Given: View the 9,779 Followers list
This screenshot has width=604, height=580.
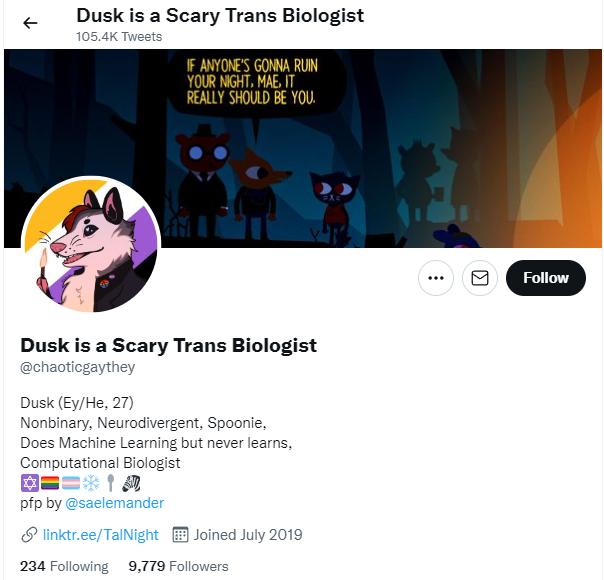Looking at the screenshot, I should coord(178,566).
